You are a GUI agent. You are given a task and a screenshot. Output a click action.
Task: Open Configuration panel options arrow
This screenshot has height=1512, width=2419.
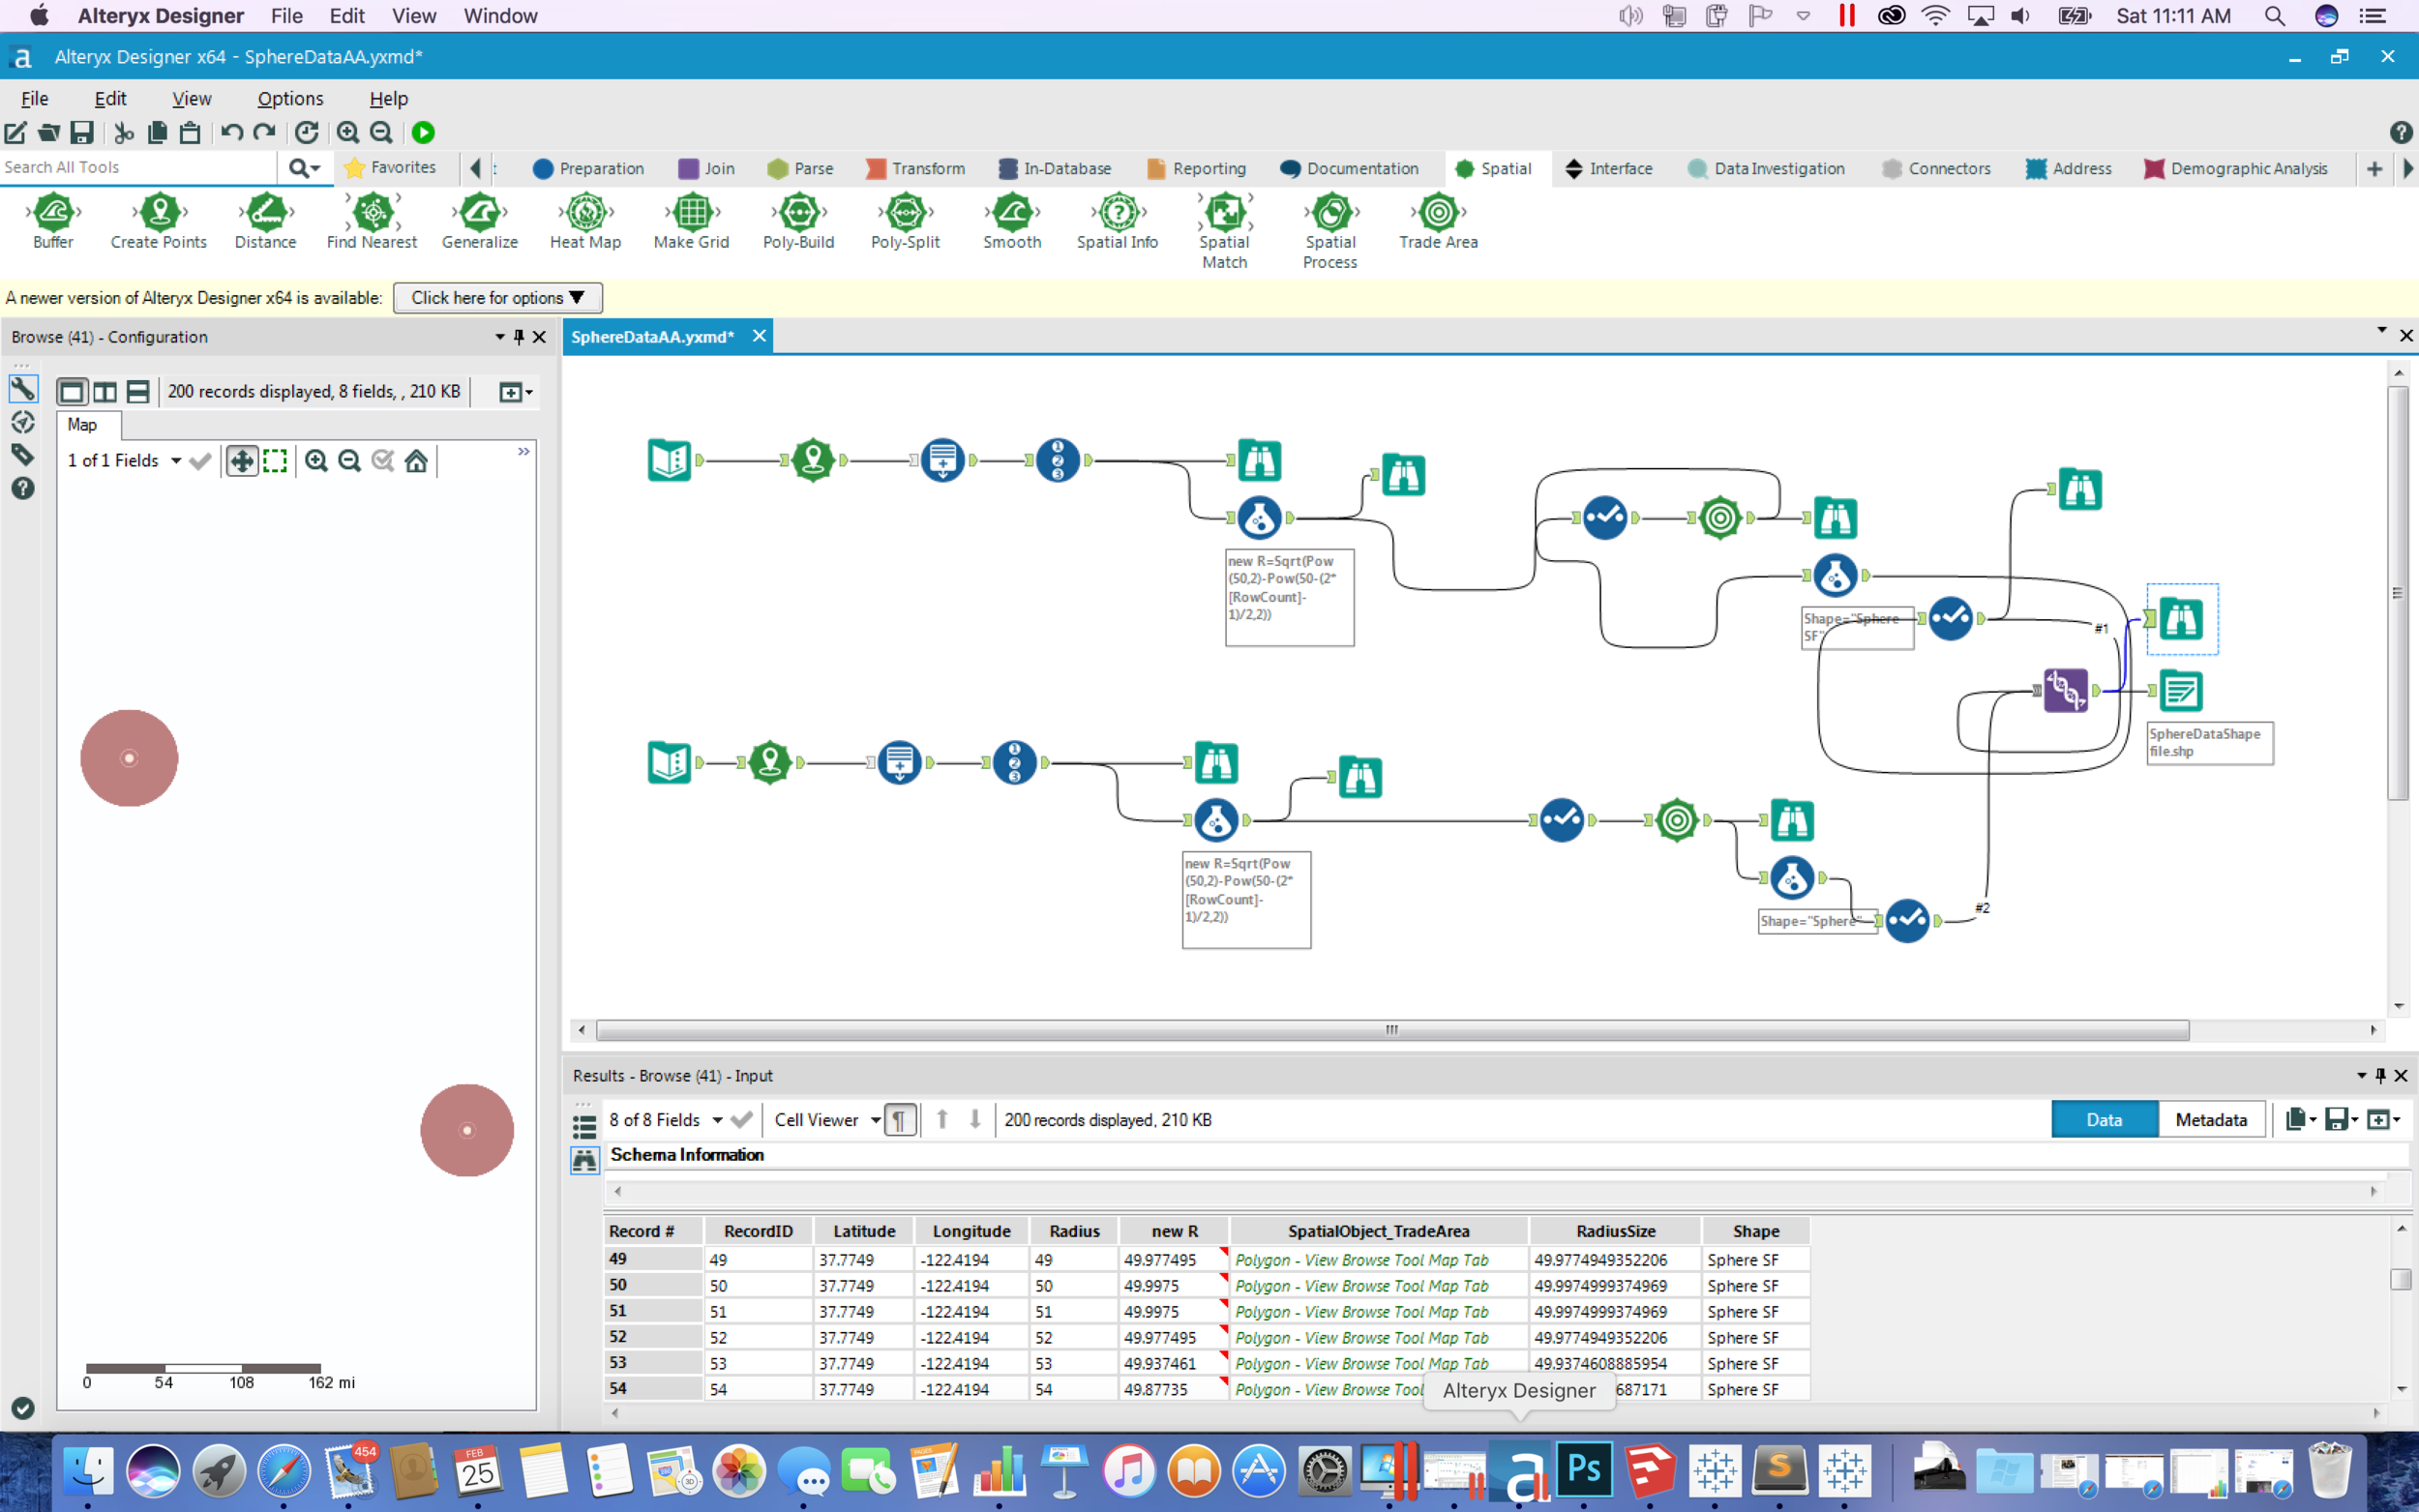(499, 337)
